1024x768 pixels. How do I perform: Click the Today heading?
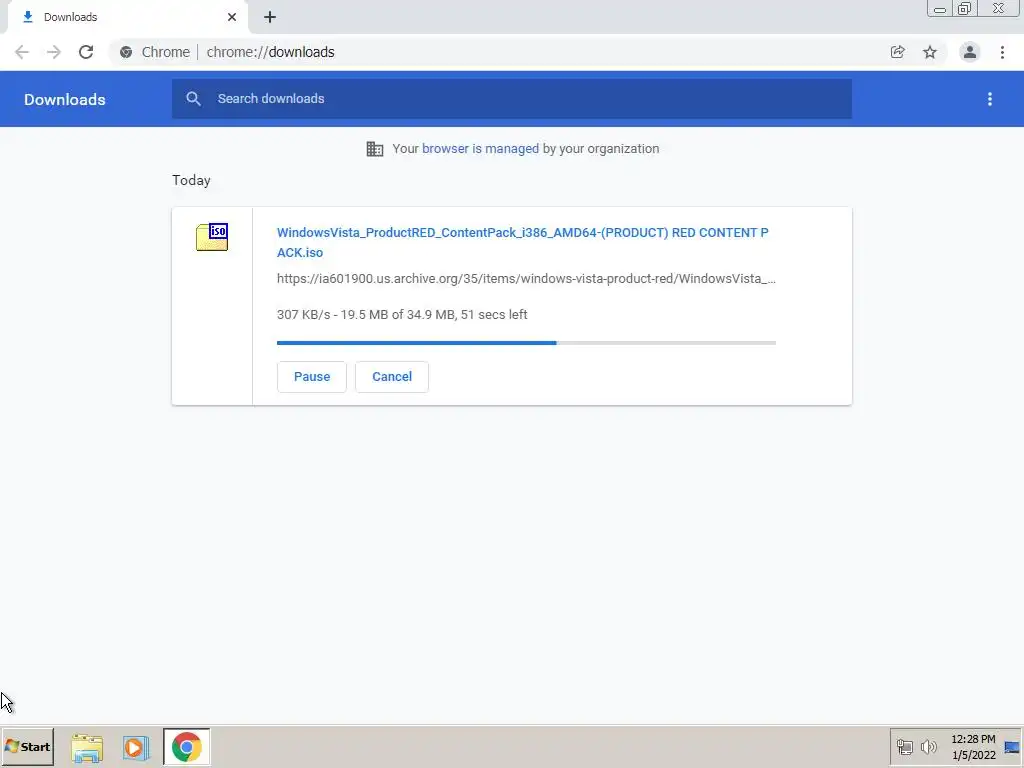(x=191, y=180)
